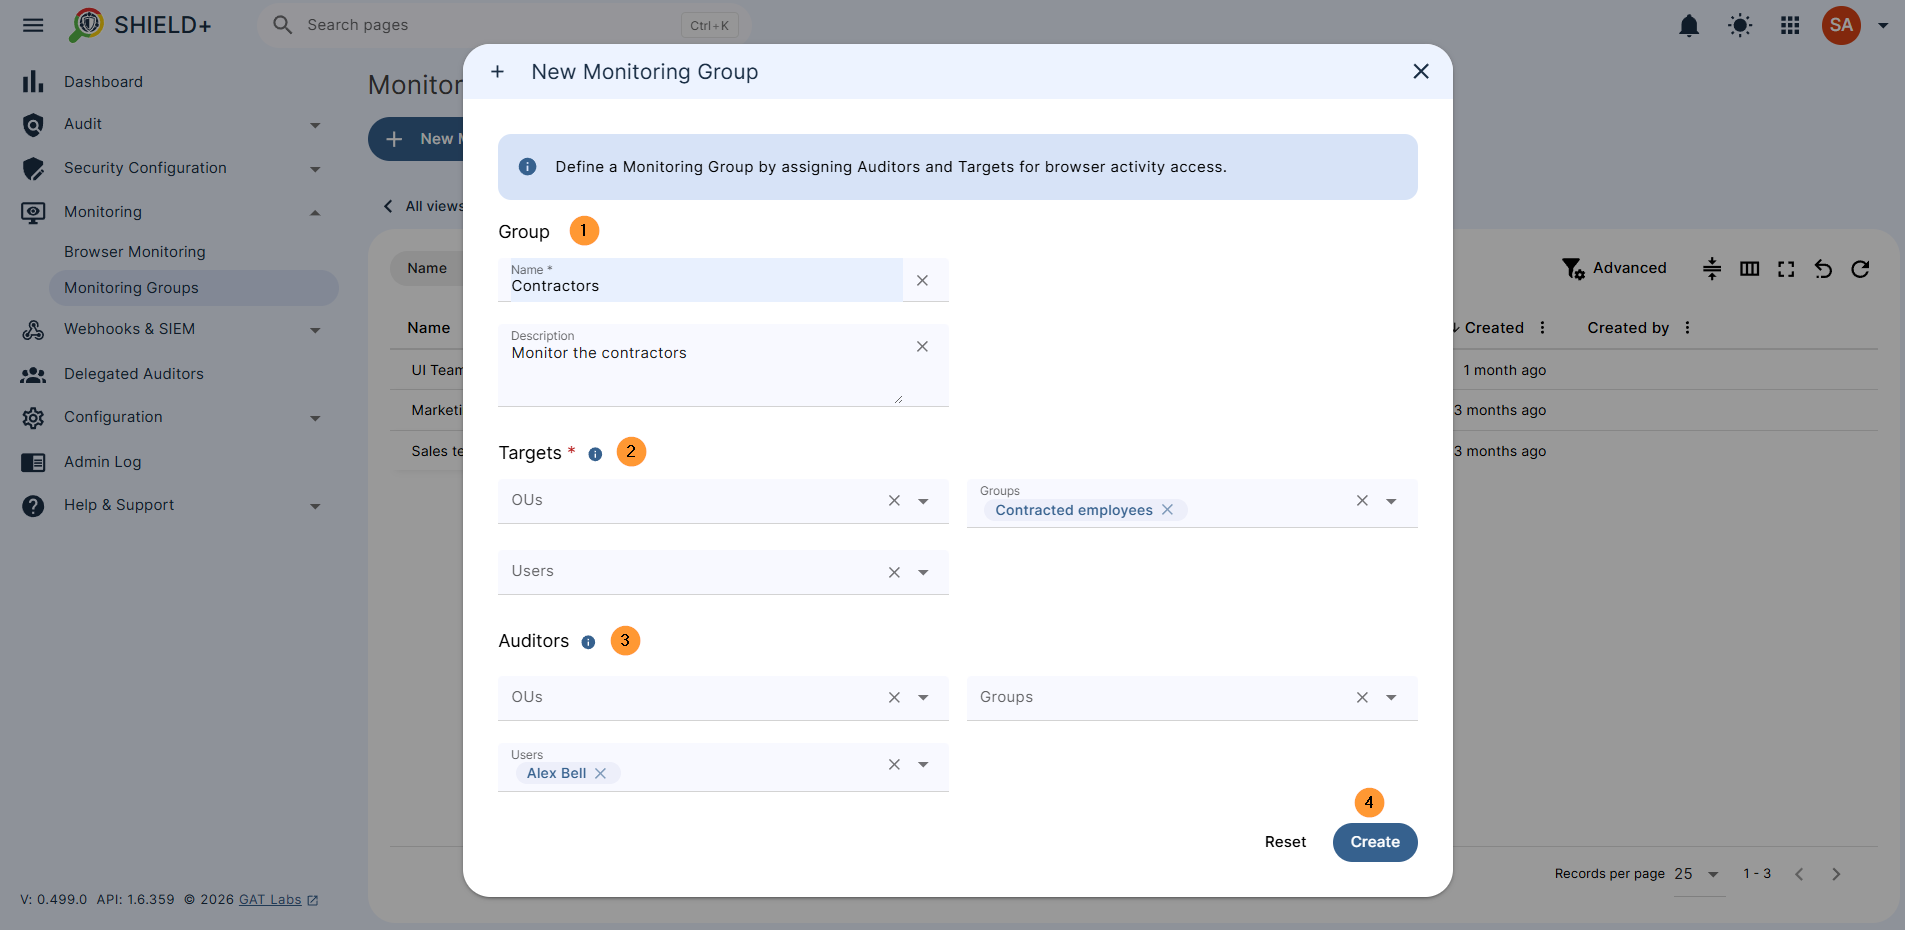Image resolution: width=1905 pixels, height=930 pixels.
Task: Open the Targets OUs dropdown
Action: pos(923,501)
